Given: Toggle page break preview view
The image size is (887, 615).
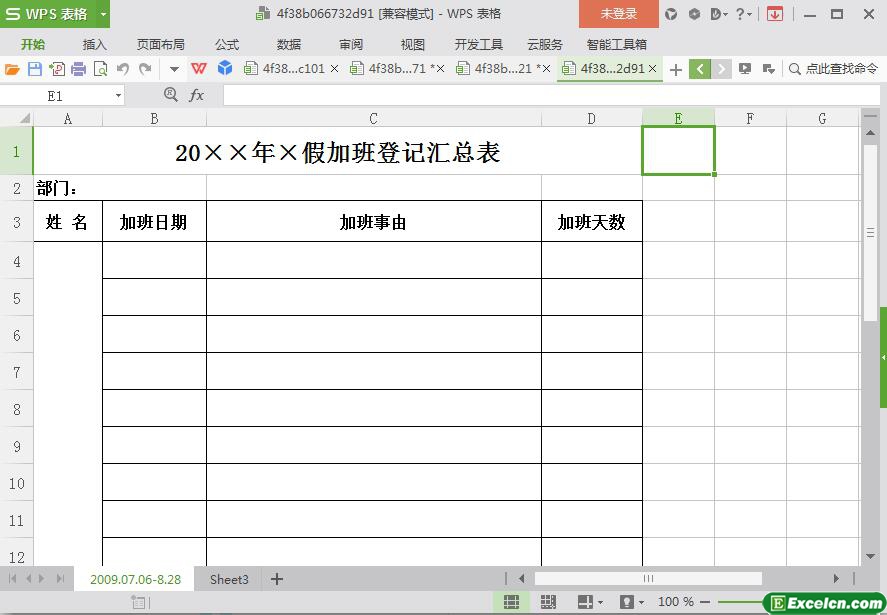Looking at the screenshot, I should pos(548,602).
